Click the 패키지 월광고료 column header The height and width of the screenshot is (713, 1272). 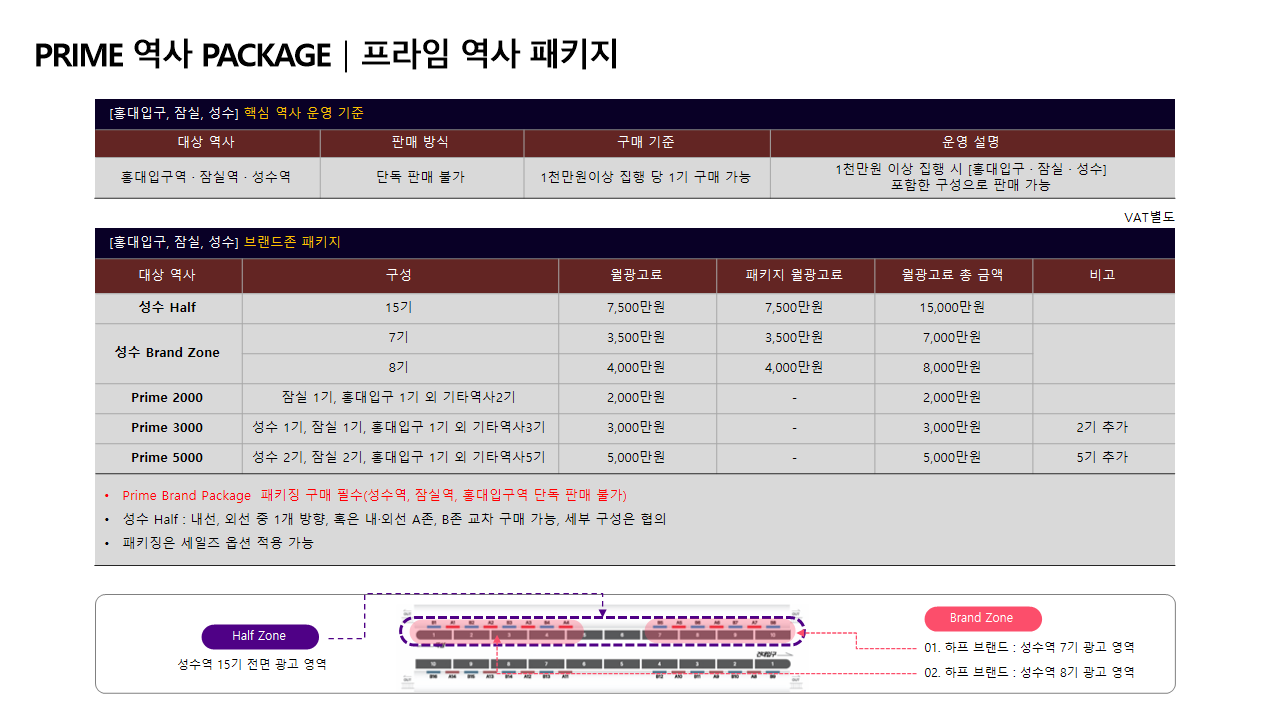coord(794,275)
